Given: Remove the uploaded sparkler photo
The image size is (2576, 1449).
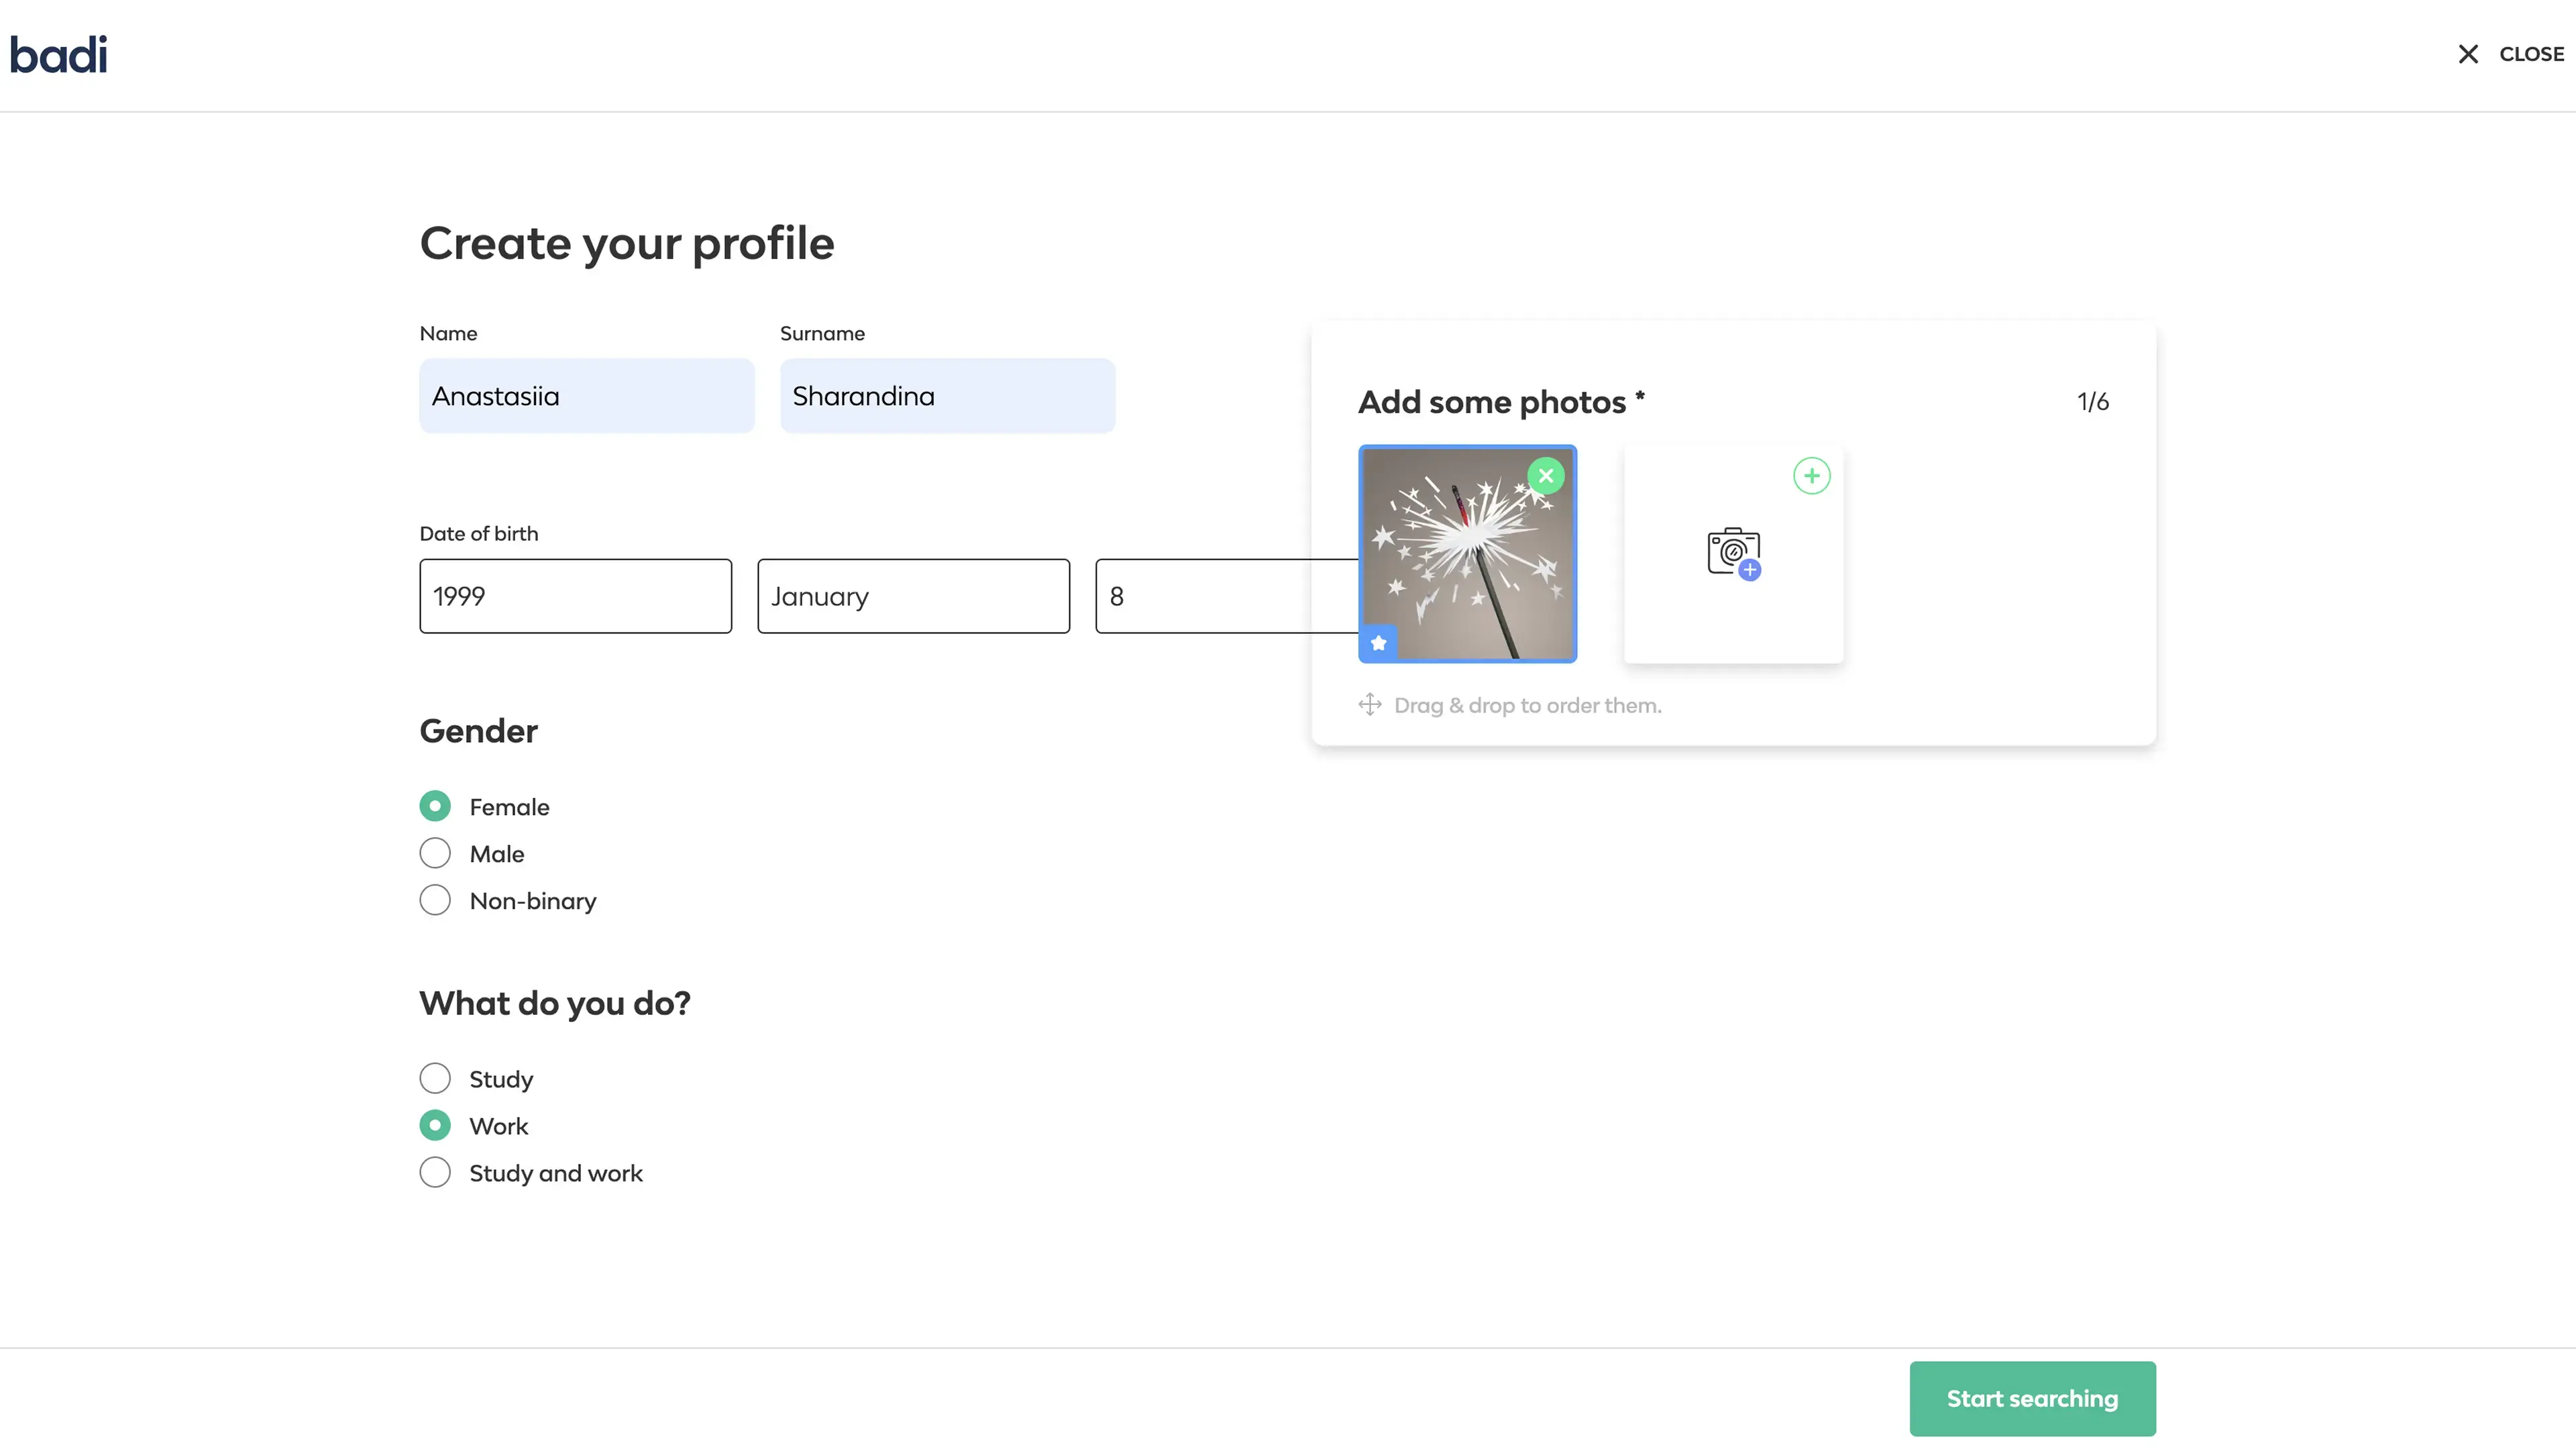Looking at the screenshot, I should click(1546, 476).
